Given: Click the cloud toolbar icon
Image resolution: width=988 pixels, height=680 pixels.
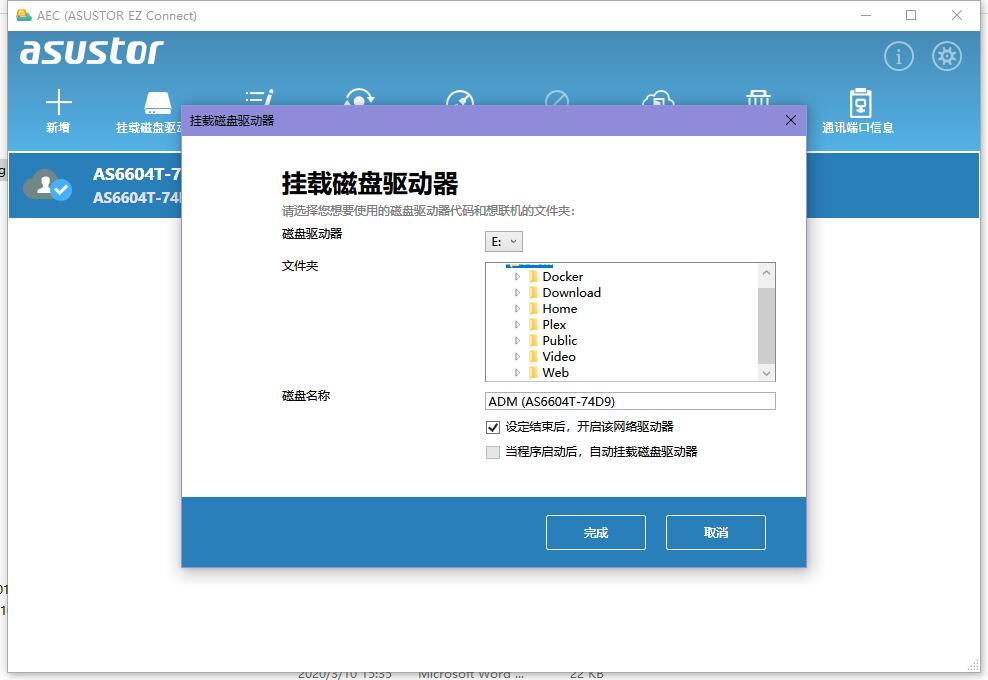Looking at the screenshot, I should point(659,100).
